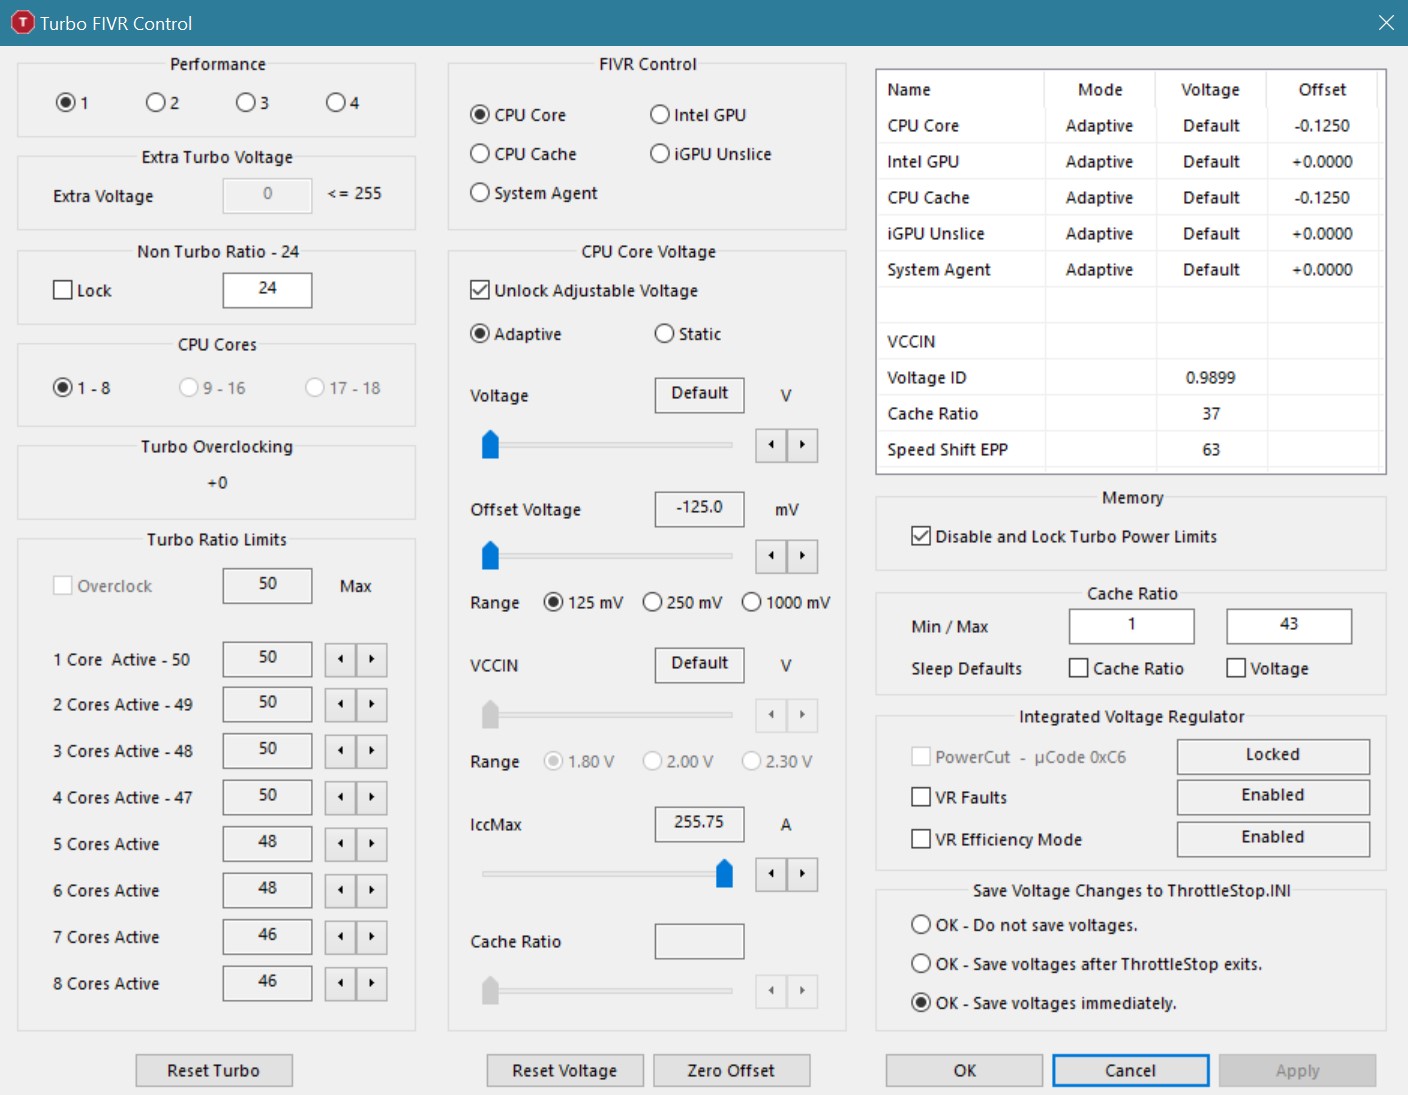
Task: Select OK - Do not save voltages option
Action: pos(921,925)
